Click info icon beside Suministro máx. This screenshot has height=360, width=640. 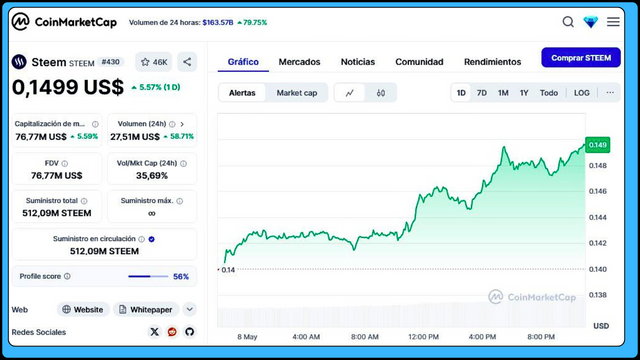click(x=180, y=201)
